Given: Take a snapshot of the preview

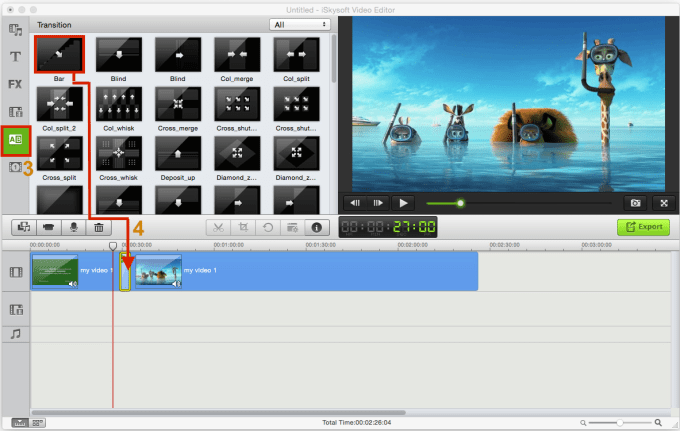Looking at the screenshot, I should 635,203.
